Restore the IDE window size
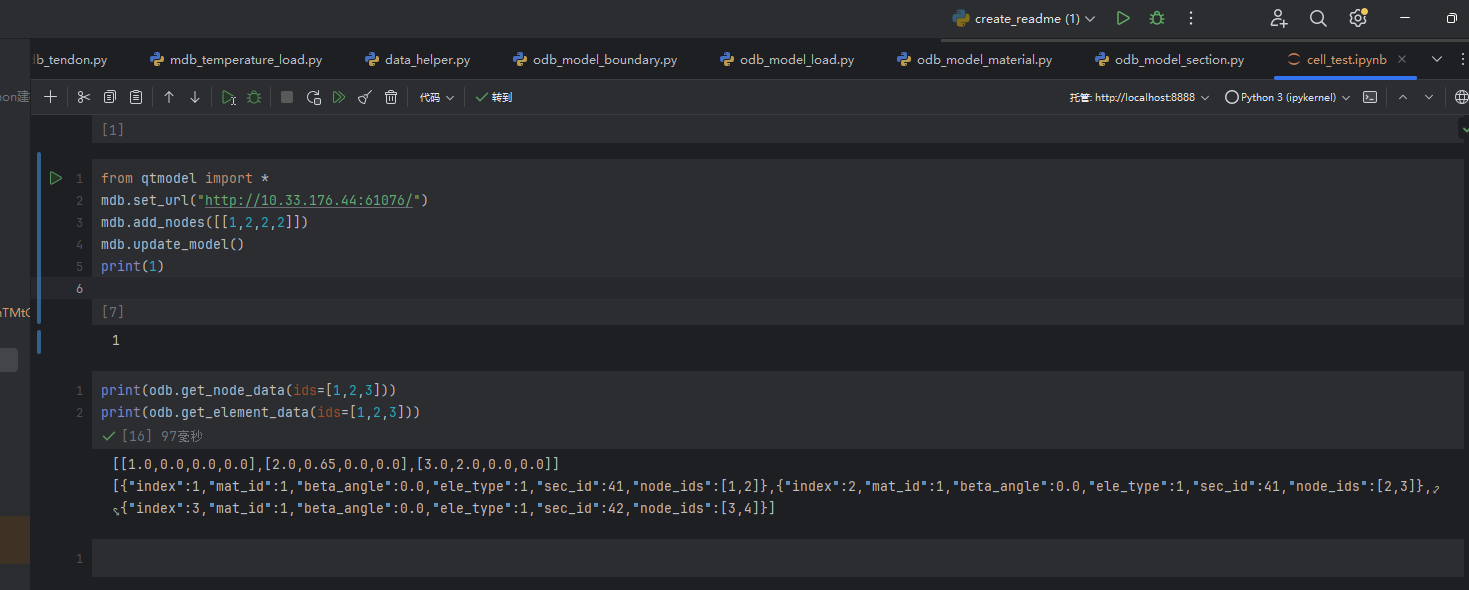The width and height of the screenshot is (1469, 590). [1451, 18]
